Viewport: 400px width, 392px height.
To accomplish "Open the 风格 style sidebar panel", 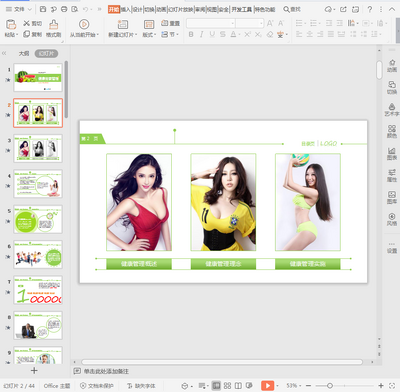I will click(x=392, y=220).
